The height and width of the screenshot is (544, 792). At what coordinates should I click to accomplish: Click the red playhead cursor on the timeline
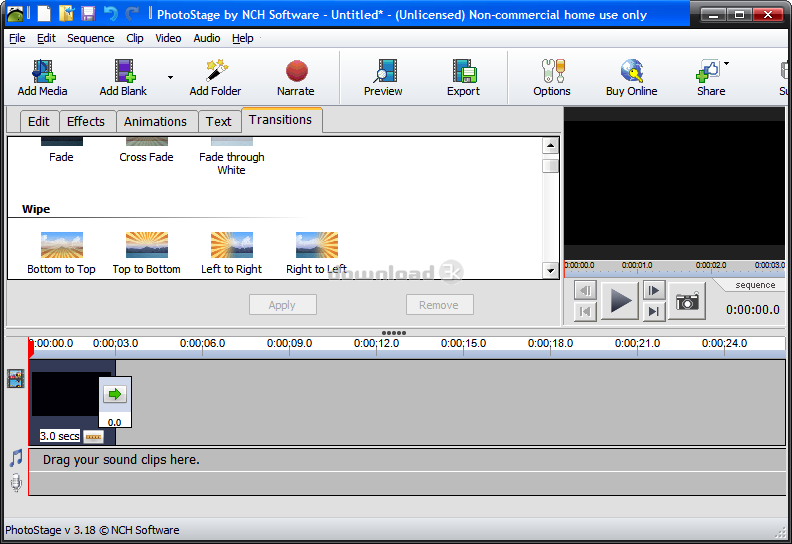pyautogui.click(x=30, y=349)
